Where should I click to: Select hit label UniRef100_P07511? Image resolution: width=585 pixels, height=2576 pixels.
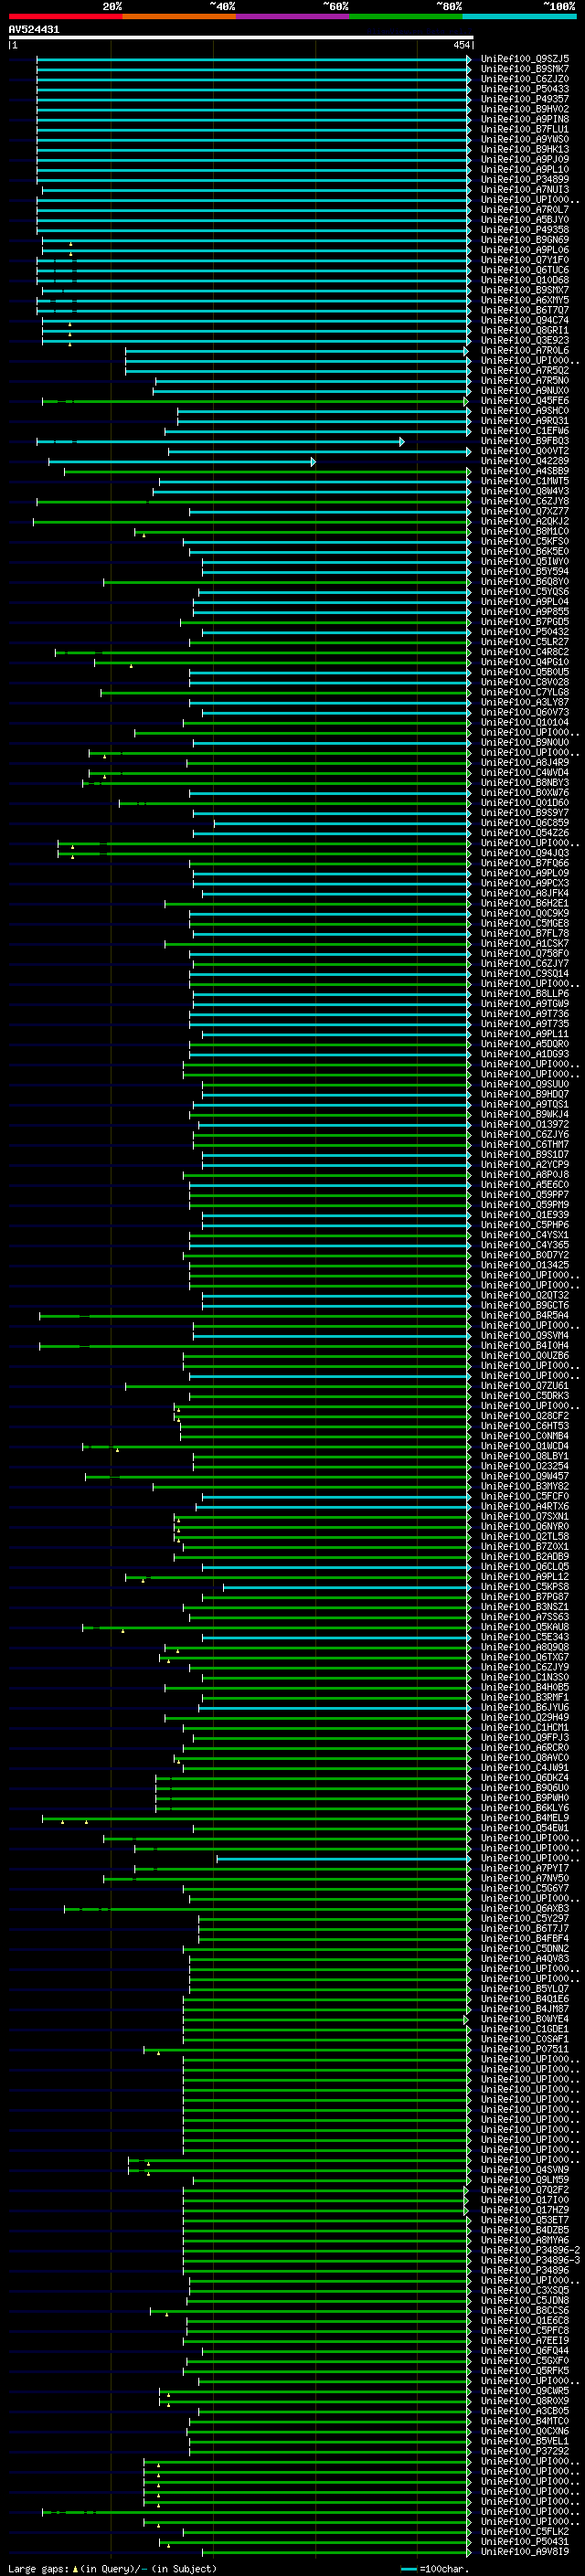(524, 2049)
